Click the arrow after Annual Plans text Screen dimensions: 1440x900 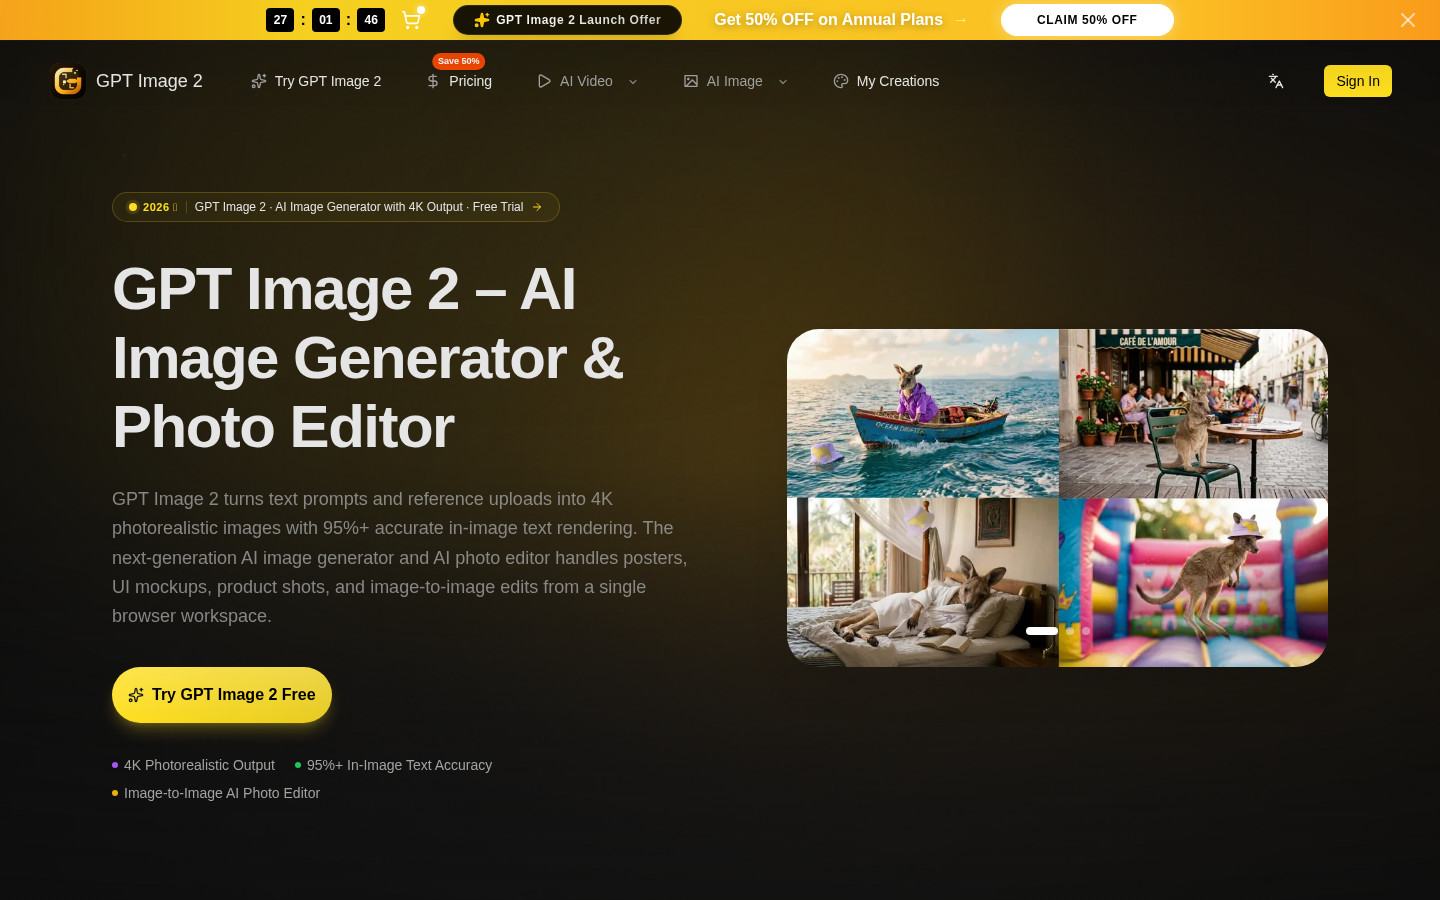(961, 20)
